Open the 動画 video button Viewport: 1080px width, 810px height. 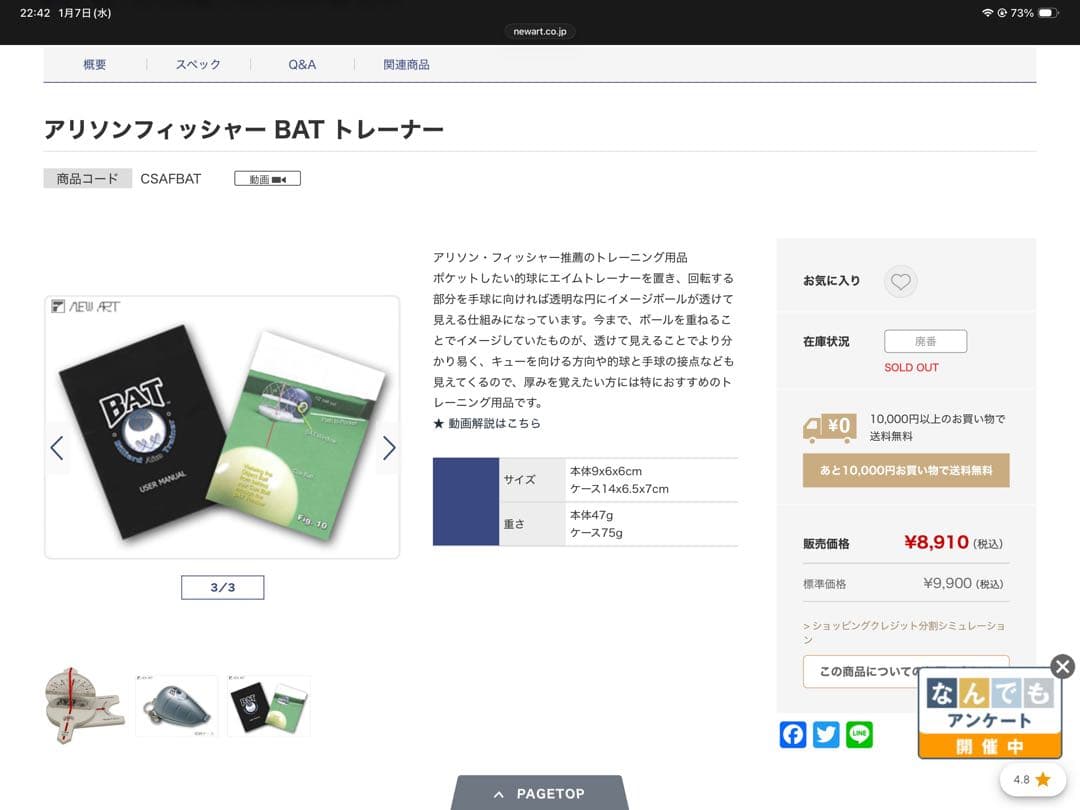point(267,179)
